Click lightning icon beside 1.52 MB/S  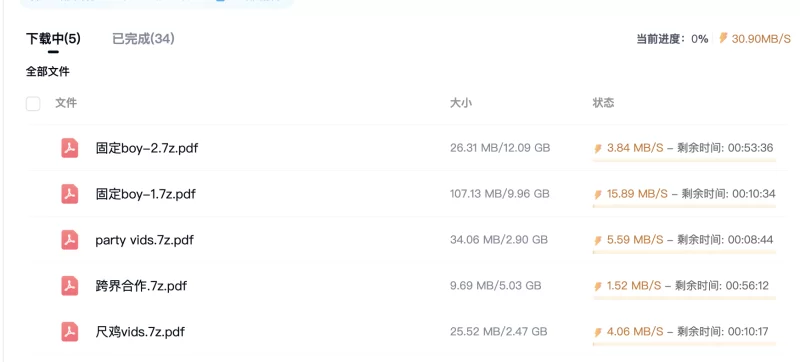pos(598,286)
